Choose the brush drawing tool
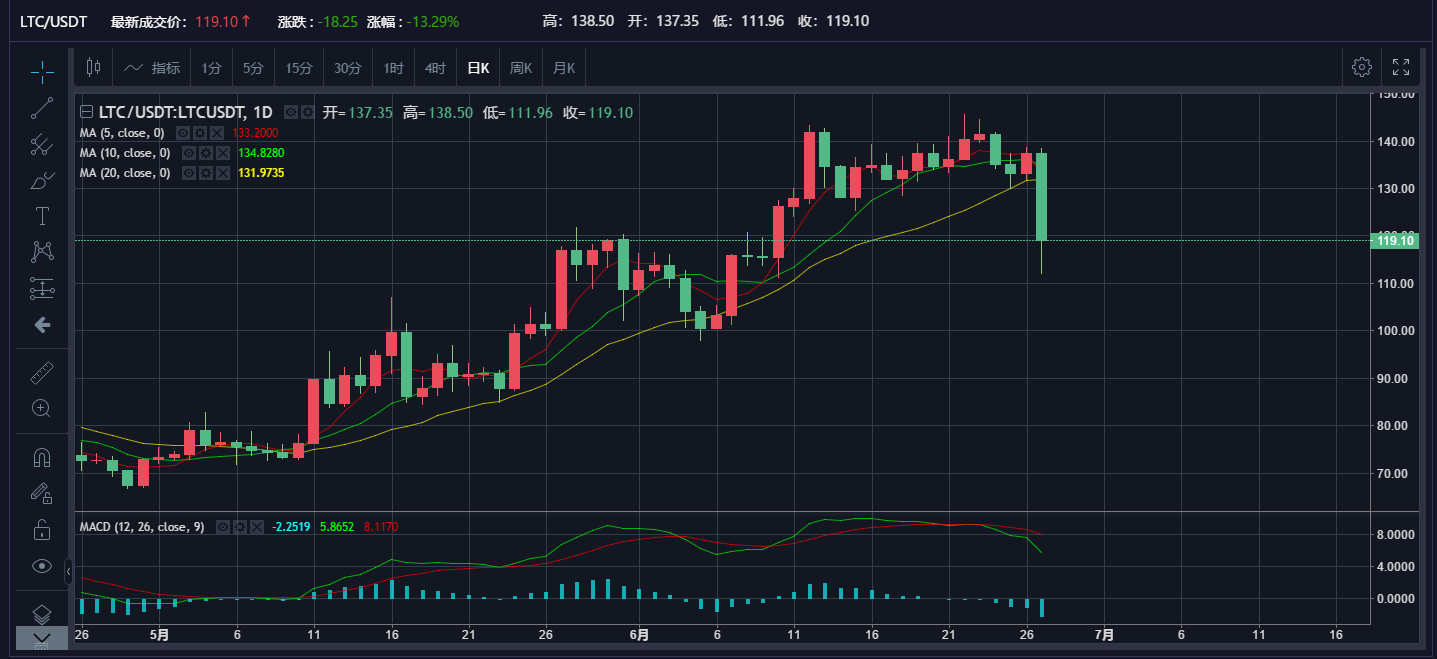This screenshot has height=659, width=1437. click(x=41, y=181)
